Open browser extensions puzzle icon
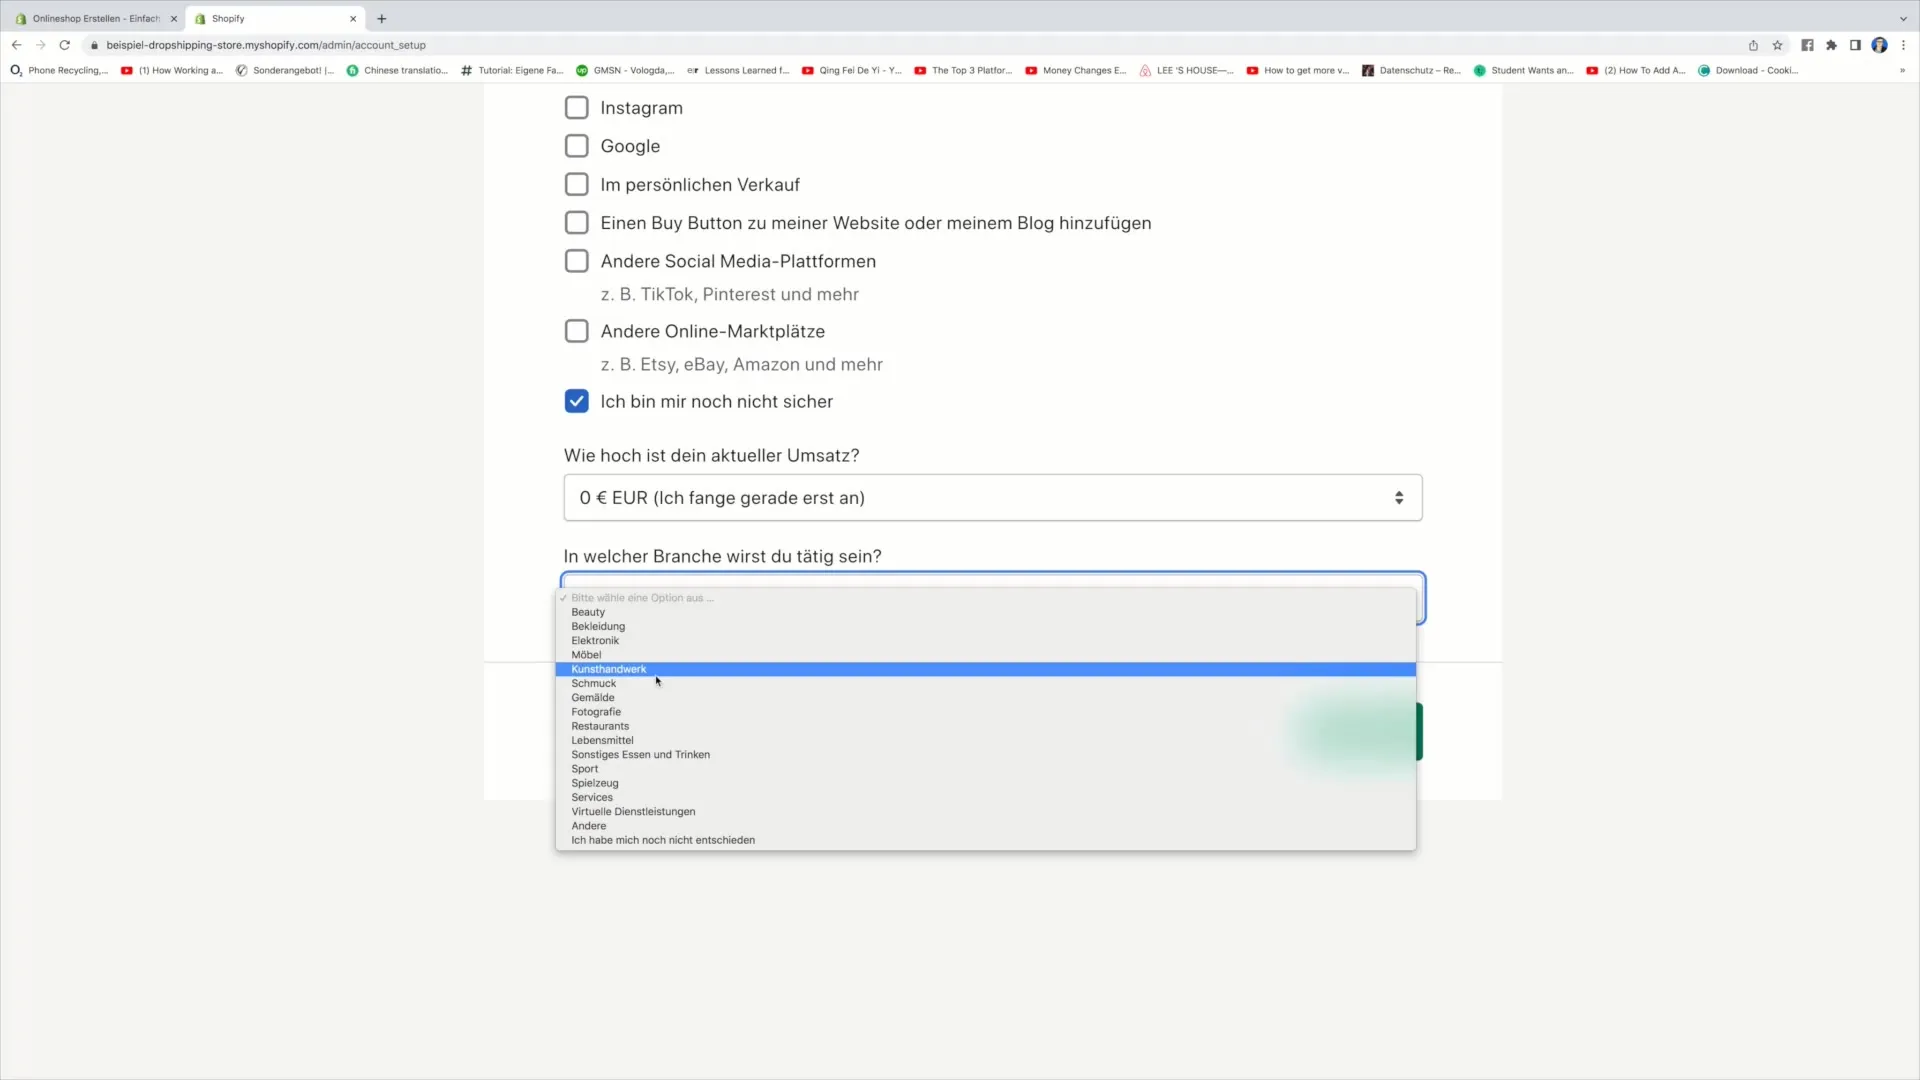 (x=1831, y=45)
